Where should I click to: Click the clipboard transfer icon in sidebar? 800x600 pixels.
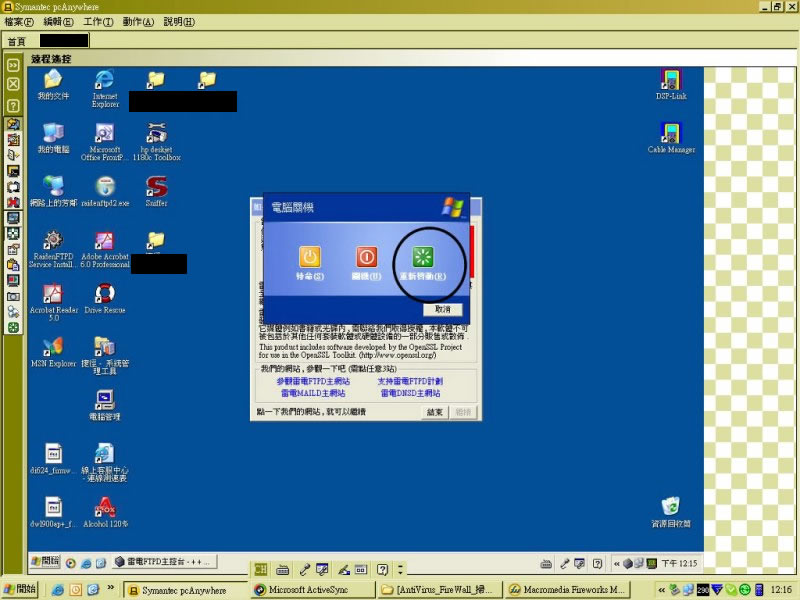tap(13, 265)
